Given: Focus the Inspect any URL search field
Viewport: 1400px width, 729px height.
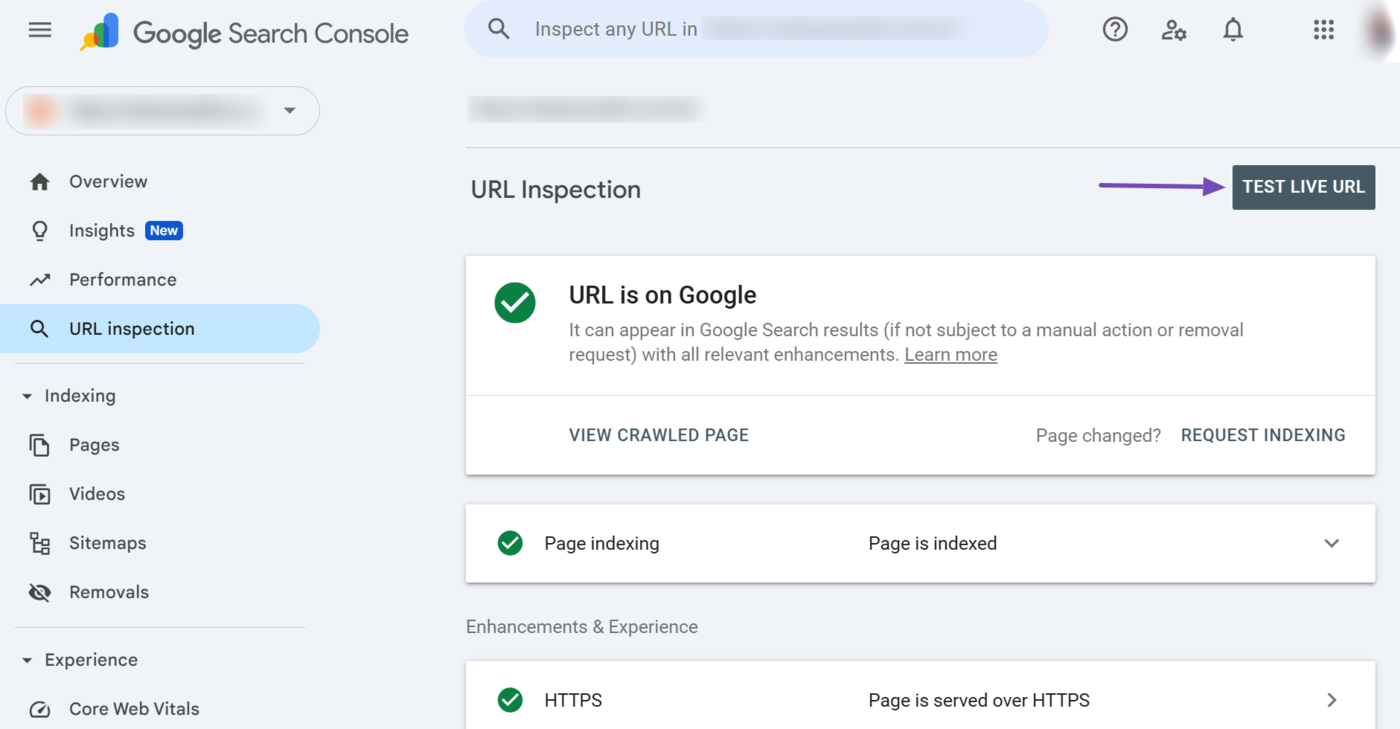Looking at the screenshot, I should coord(757,29).
